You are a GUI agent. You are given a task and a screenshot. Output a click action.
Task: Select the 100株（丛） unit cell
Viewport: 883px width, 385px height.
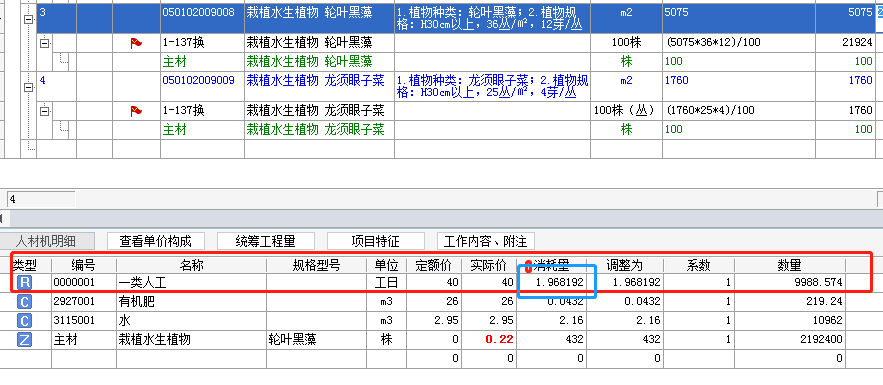coord(626,111)
